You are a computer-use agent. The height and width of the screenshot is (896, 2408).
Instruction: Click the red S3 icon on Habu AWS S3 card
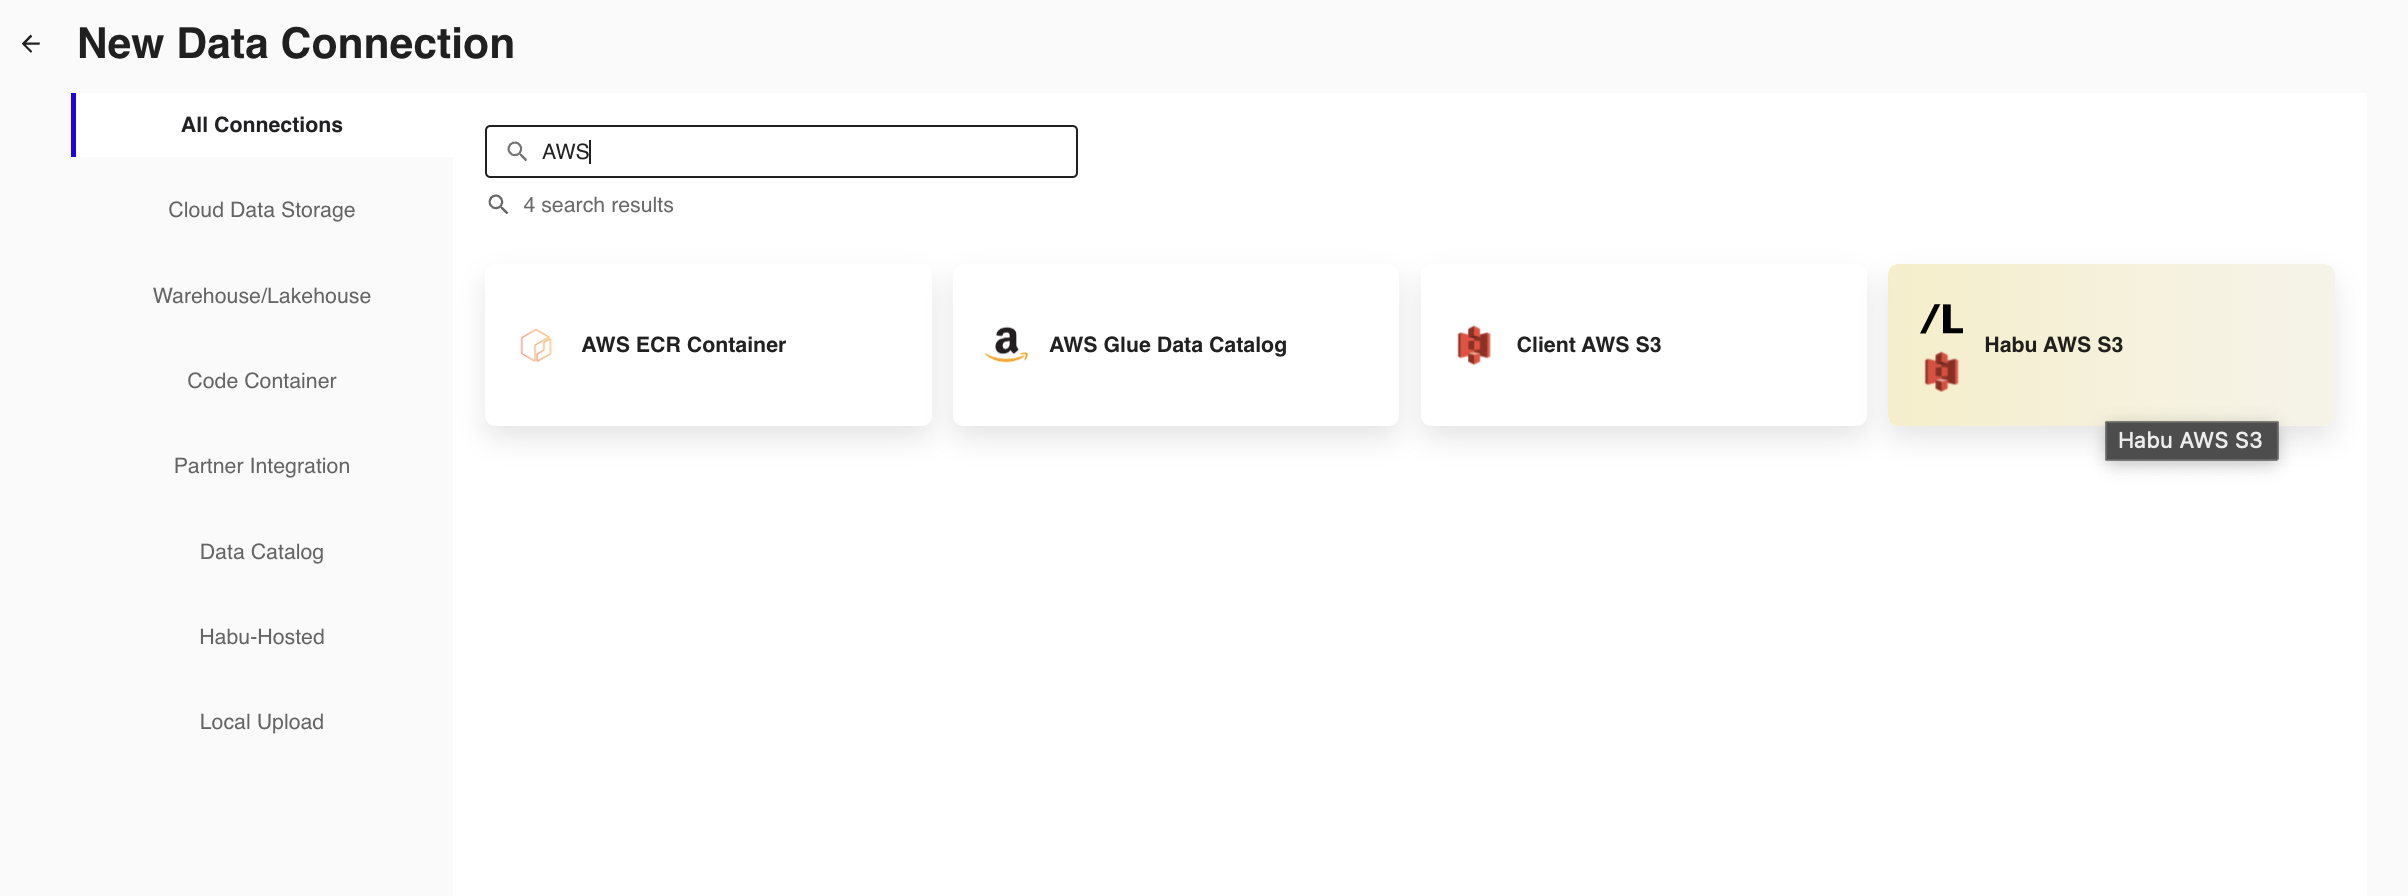coord(1941,371)
